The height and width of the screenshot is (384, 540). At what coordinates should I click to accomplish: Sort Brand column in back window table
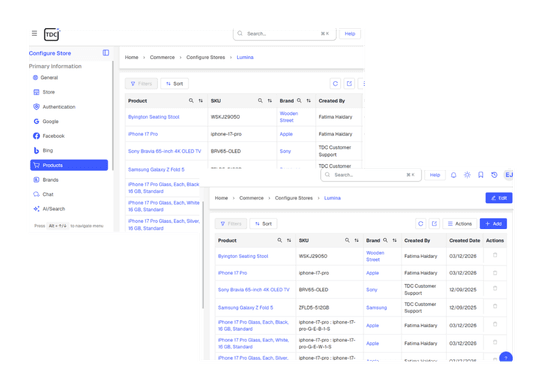309,101
